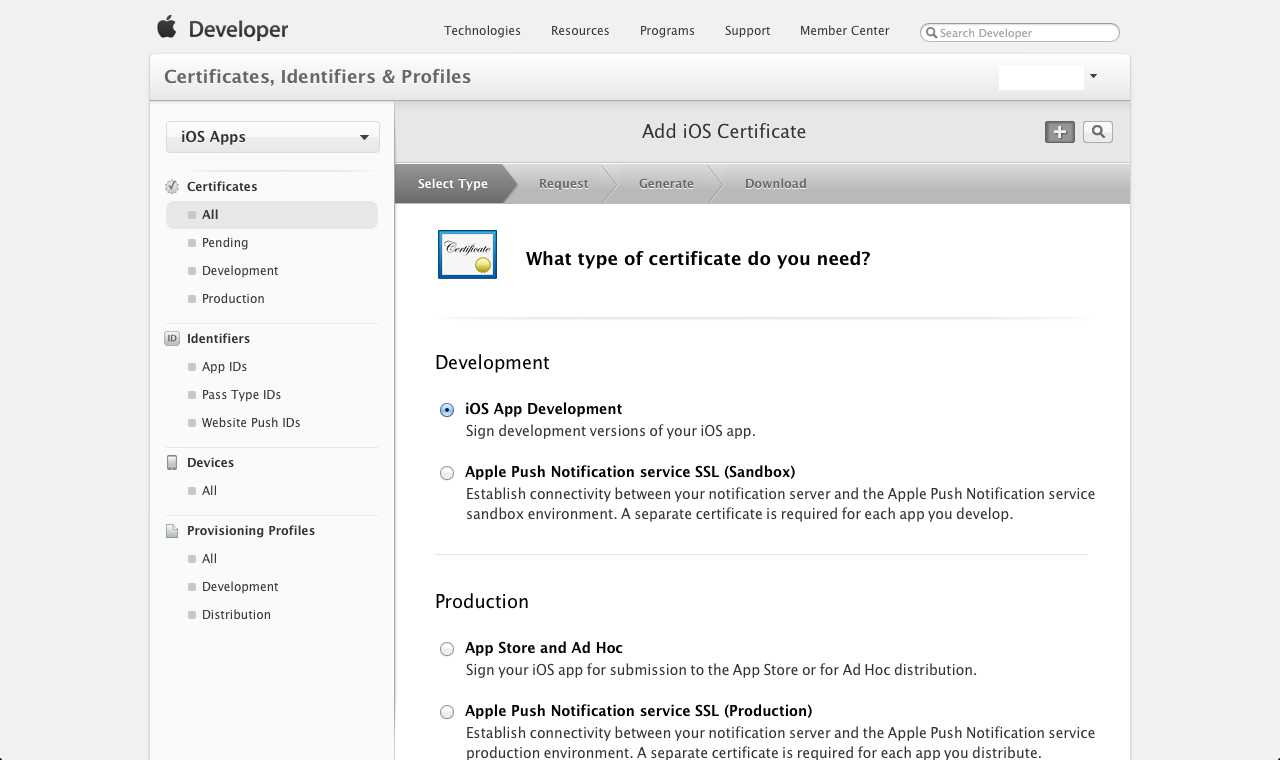Click the Select Type step

(x=453, y=184)
